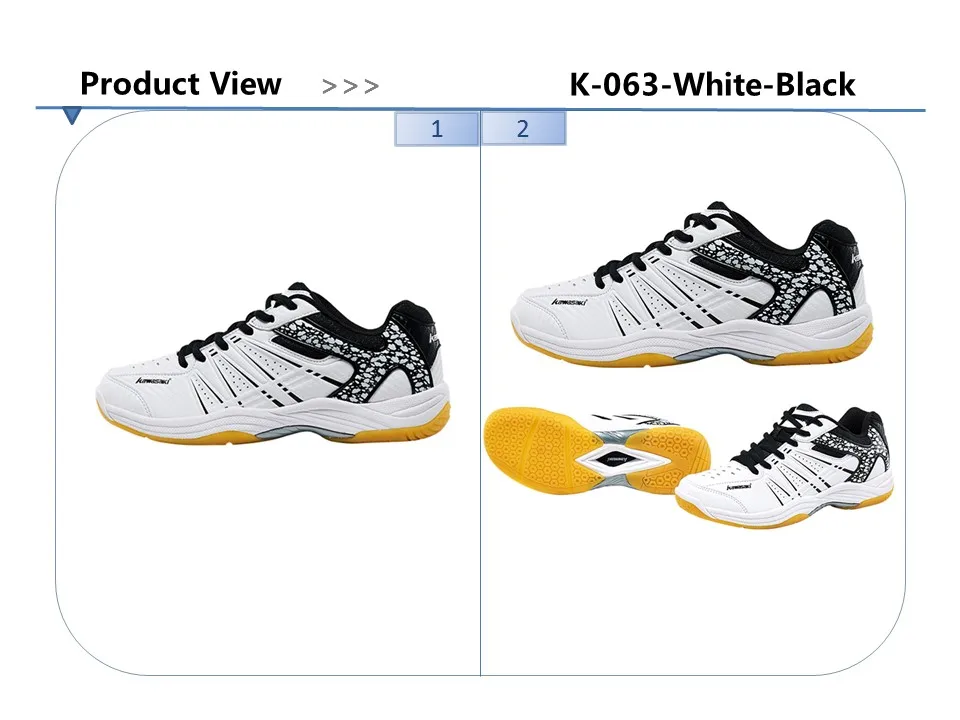
Task: Click the vertical divider between the panels
Action: point(481,392)
